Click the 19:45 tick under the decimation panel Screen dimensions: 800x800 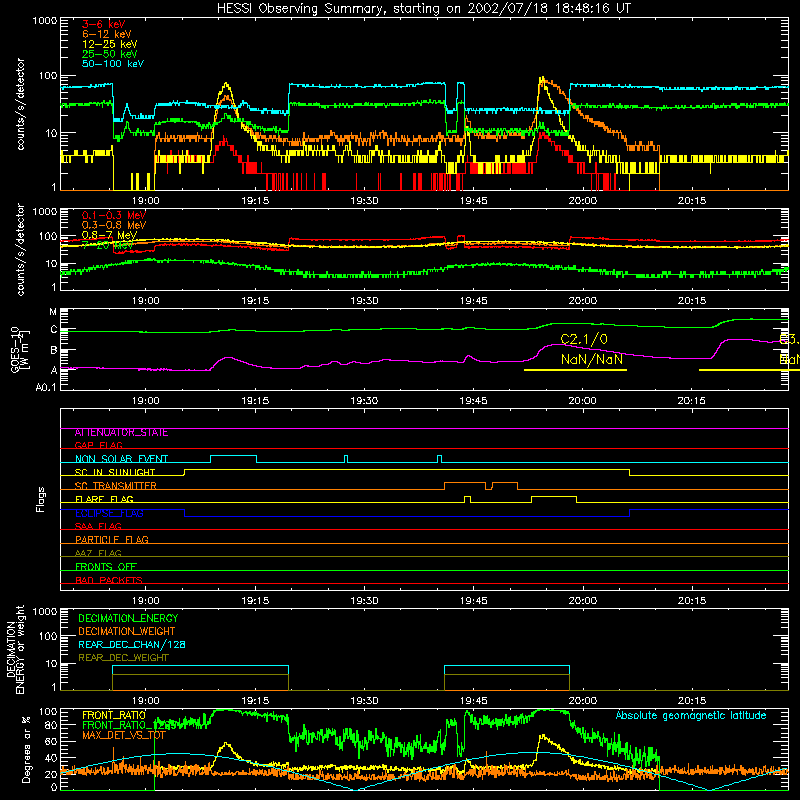[473, 701]
